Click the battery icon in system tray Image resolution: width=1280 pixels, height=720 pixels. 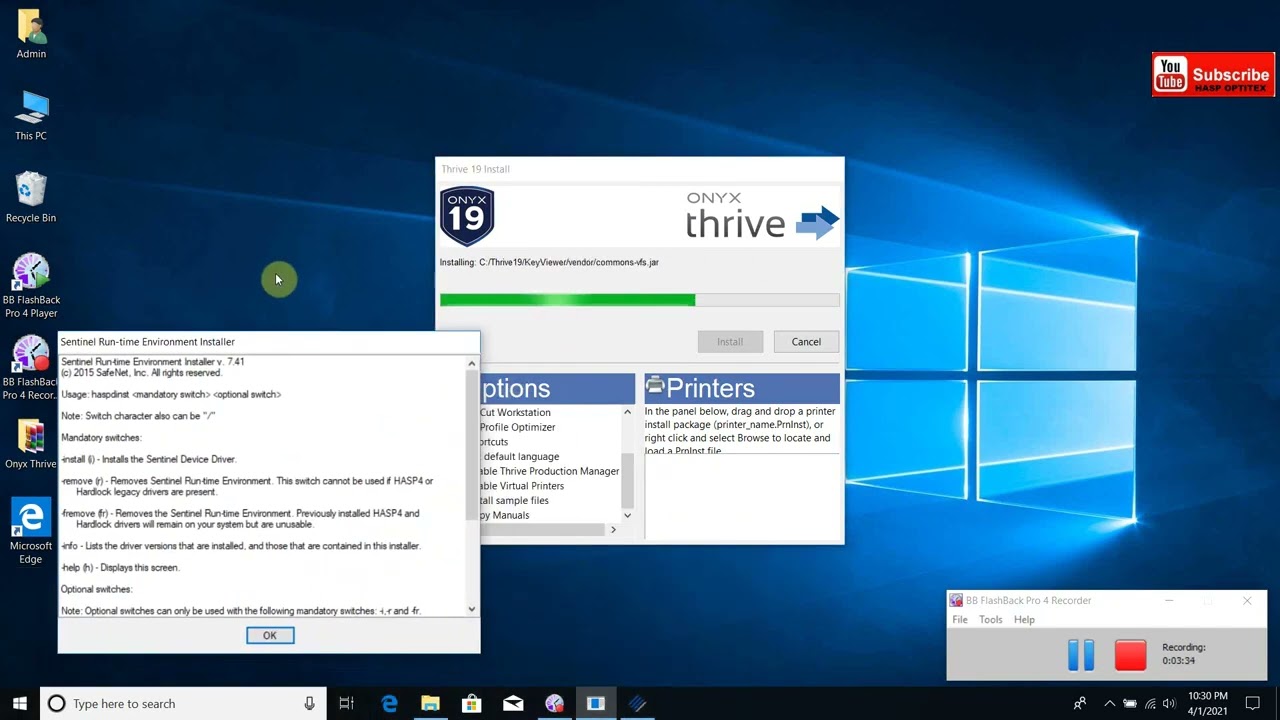point(1129,704)
